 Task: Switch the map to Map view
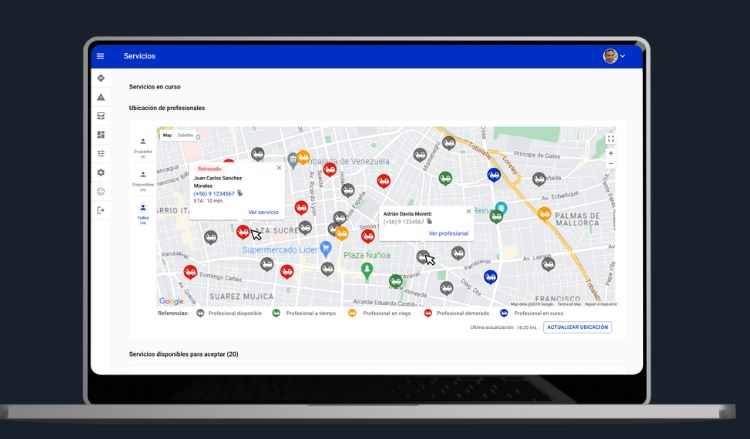[x=168, y=135]
